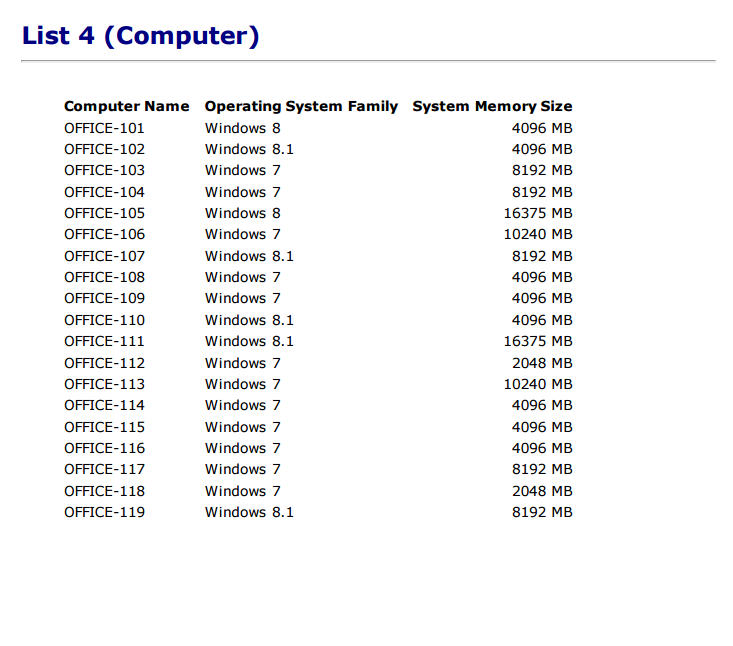This screenshot has width=733, height=646.
Task: Click Windows 8.1 in the OFFICE-111 row
Action: pos(249,341)
